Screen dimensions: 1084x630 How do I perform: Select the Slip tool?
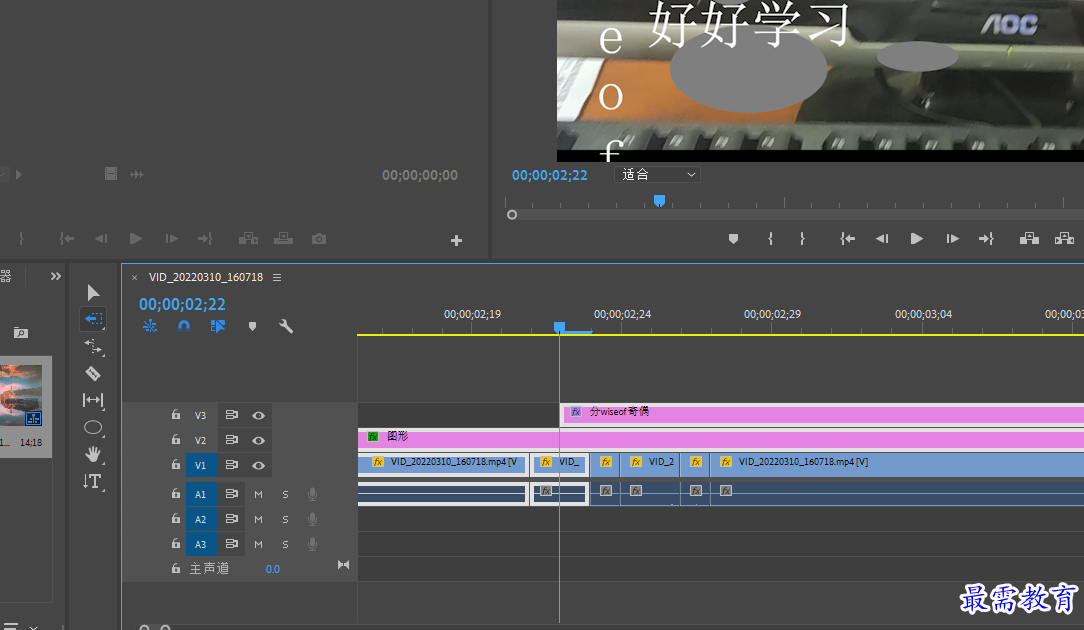pos(93,400)
